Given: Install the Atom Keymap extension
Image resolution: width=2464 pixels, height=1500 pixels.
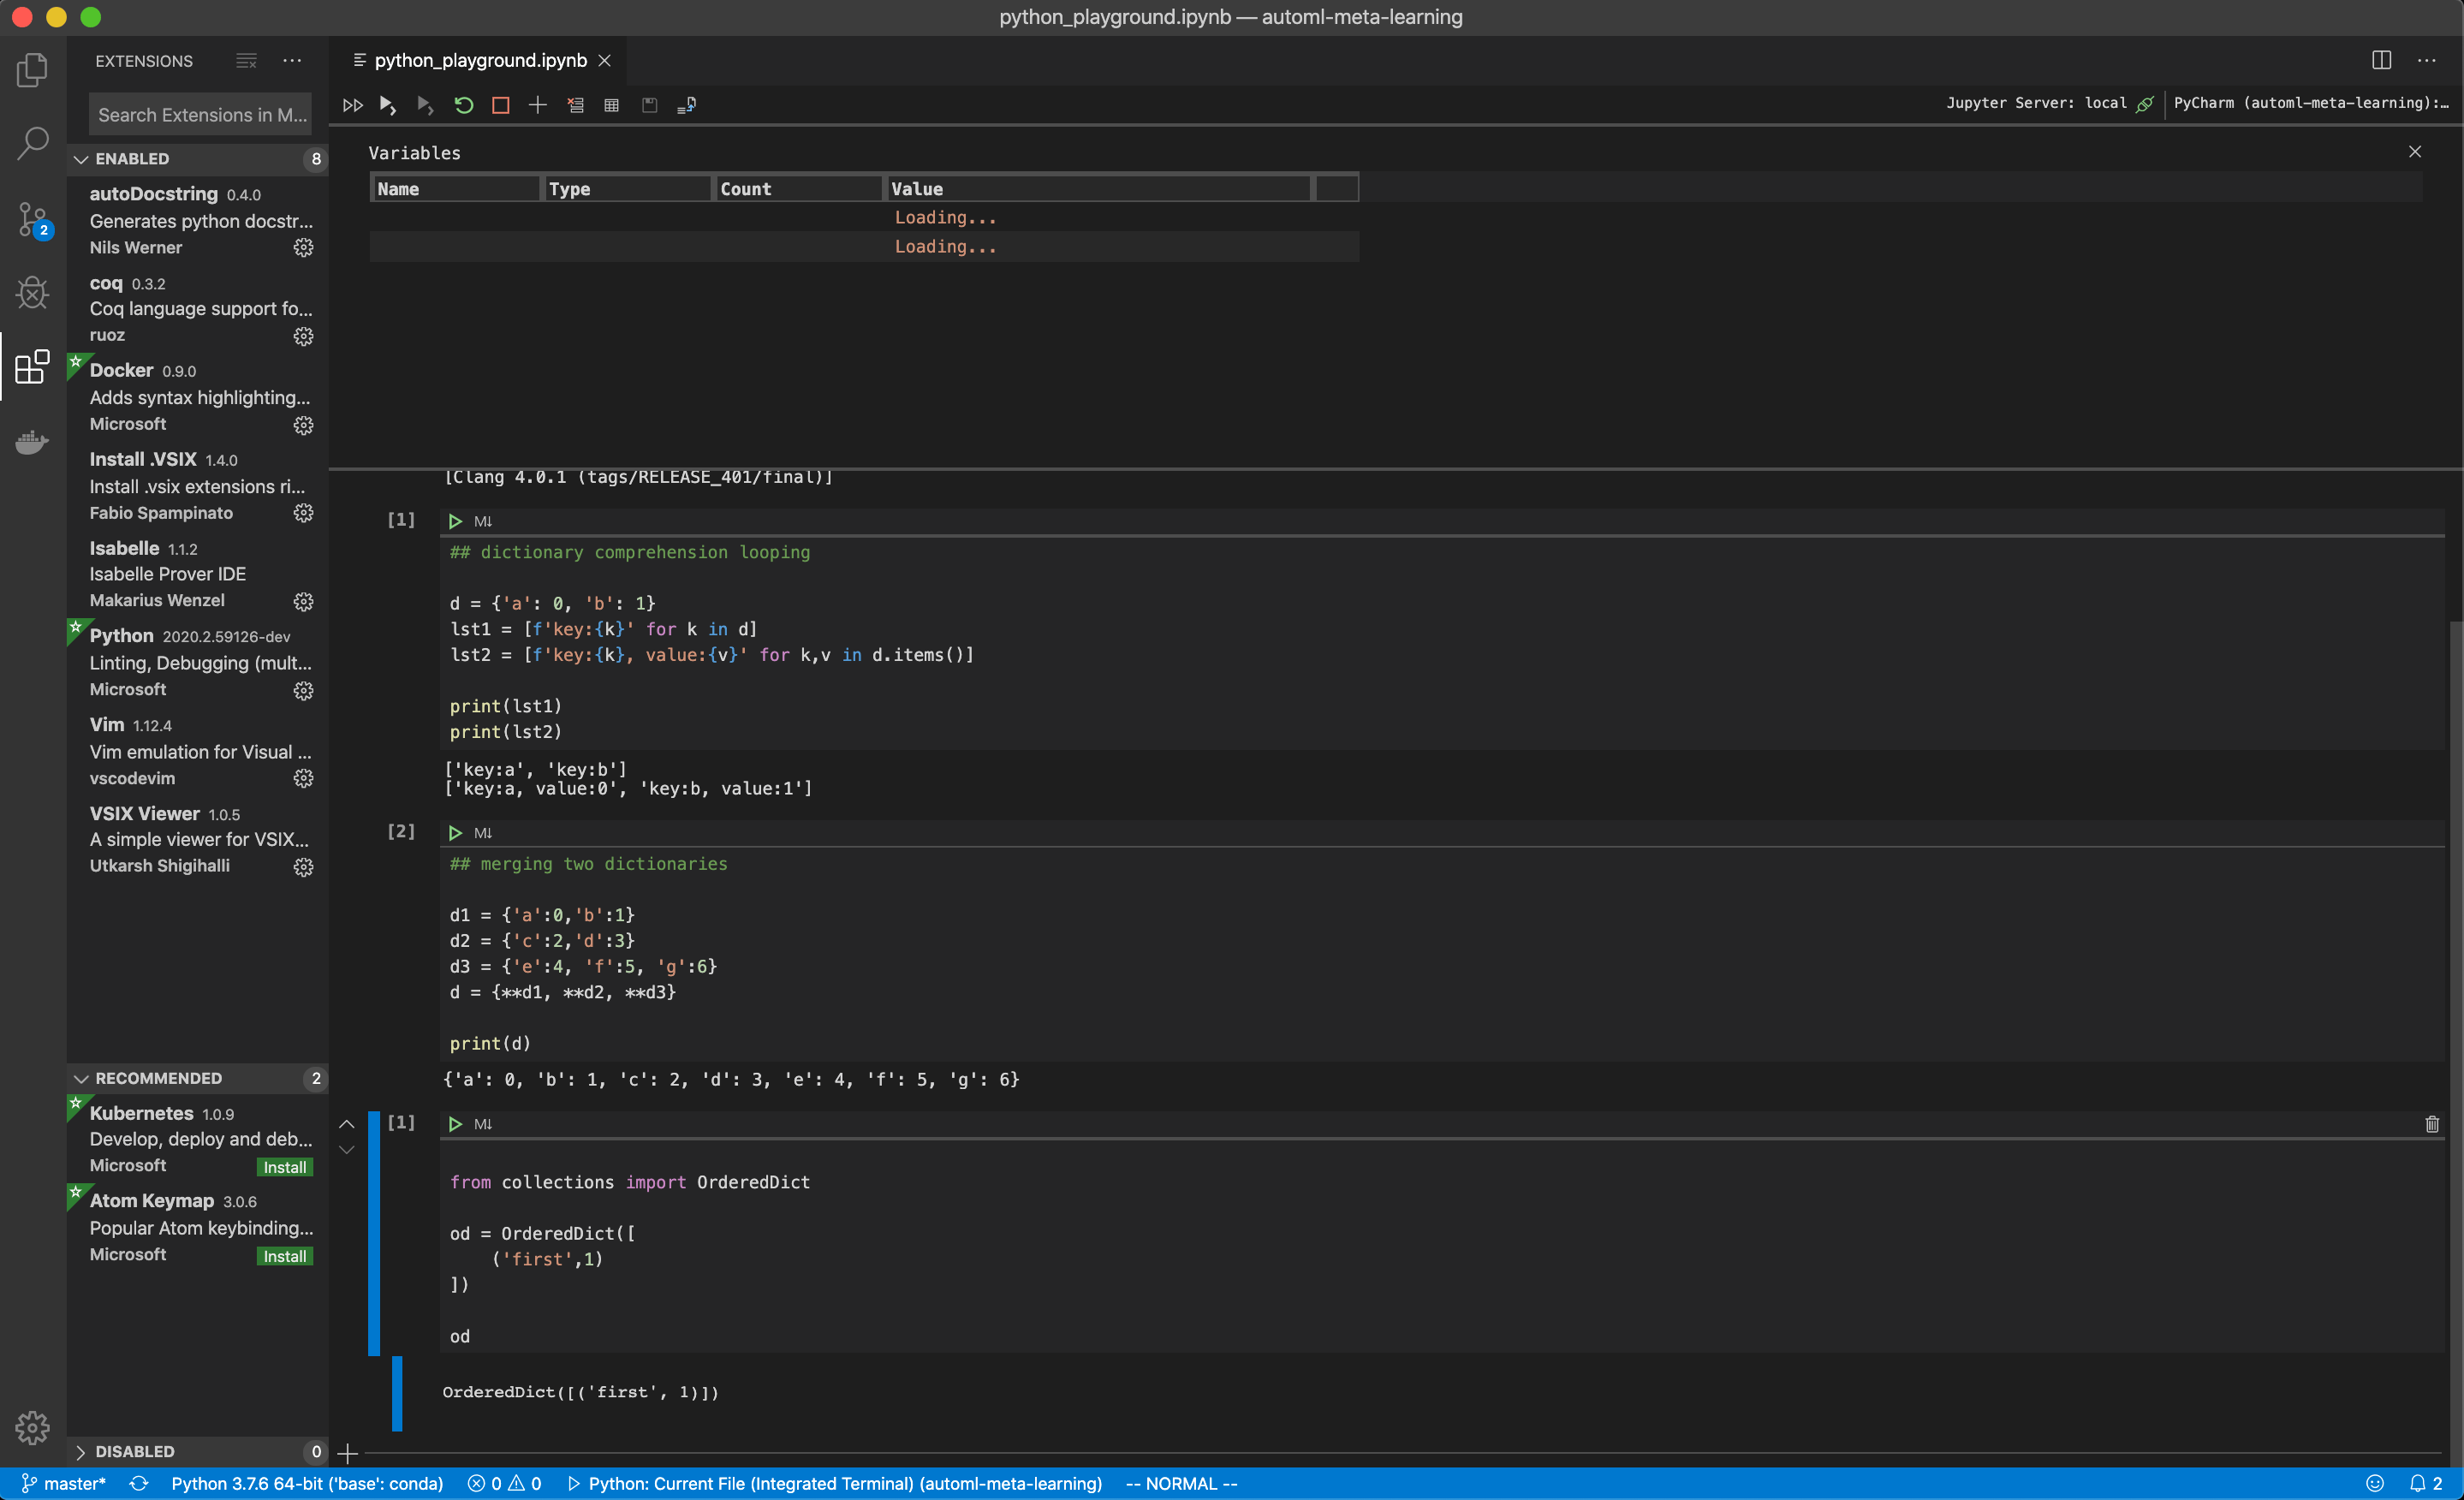Looking at the screenshot, I should pyautogui.click(x=284, y=1256).
